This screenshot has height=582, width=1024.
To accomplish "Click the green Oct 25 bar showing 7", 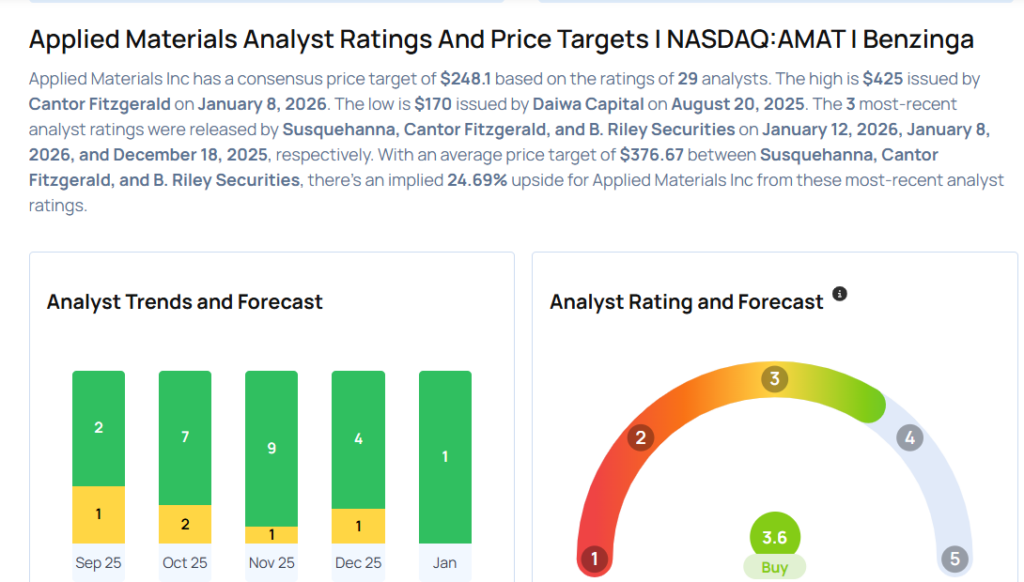I will pos(185,437).
